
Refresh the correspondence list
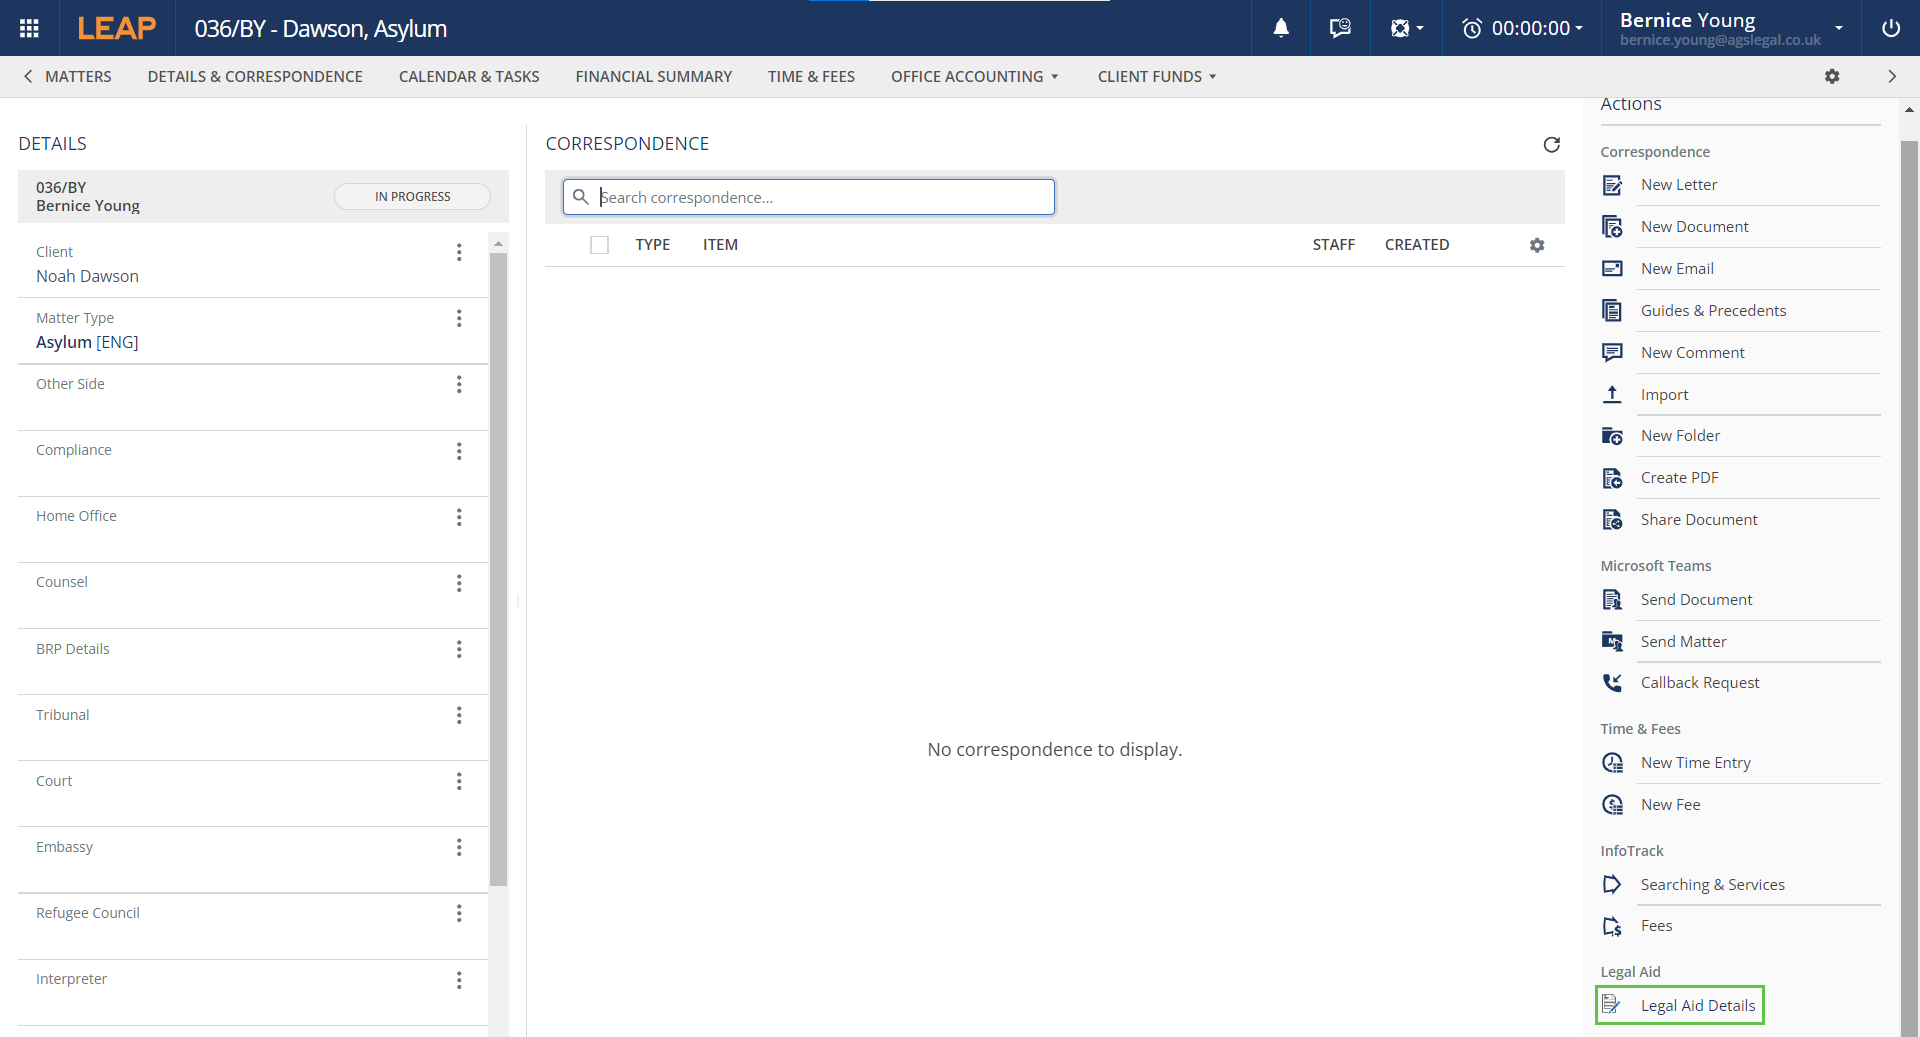1551,145
